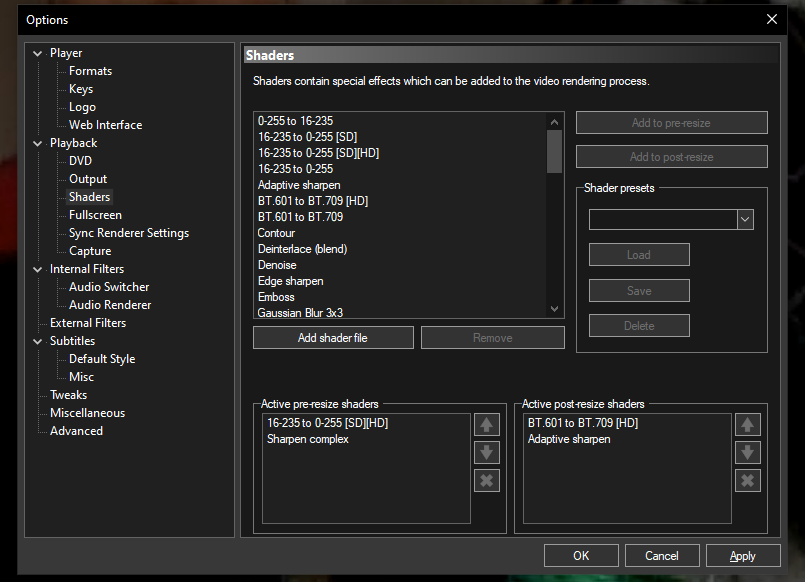Open the Sync Renderer Settings page
The width and height of the screenshot is (805, 582).
tap(126, 232)
